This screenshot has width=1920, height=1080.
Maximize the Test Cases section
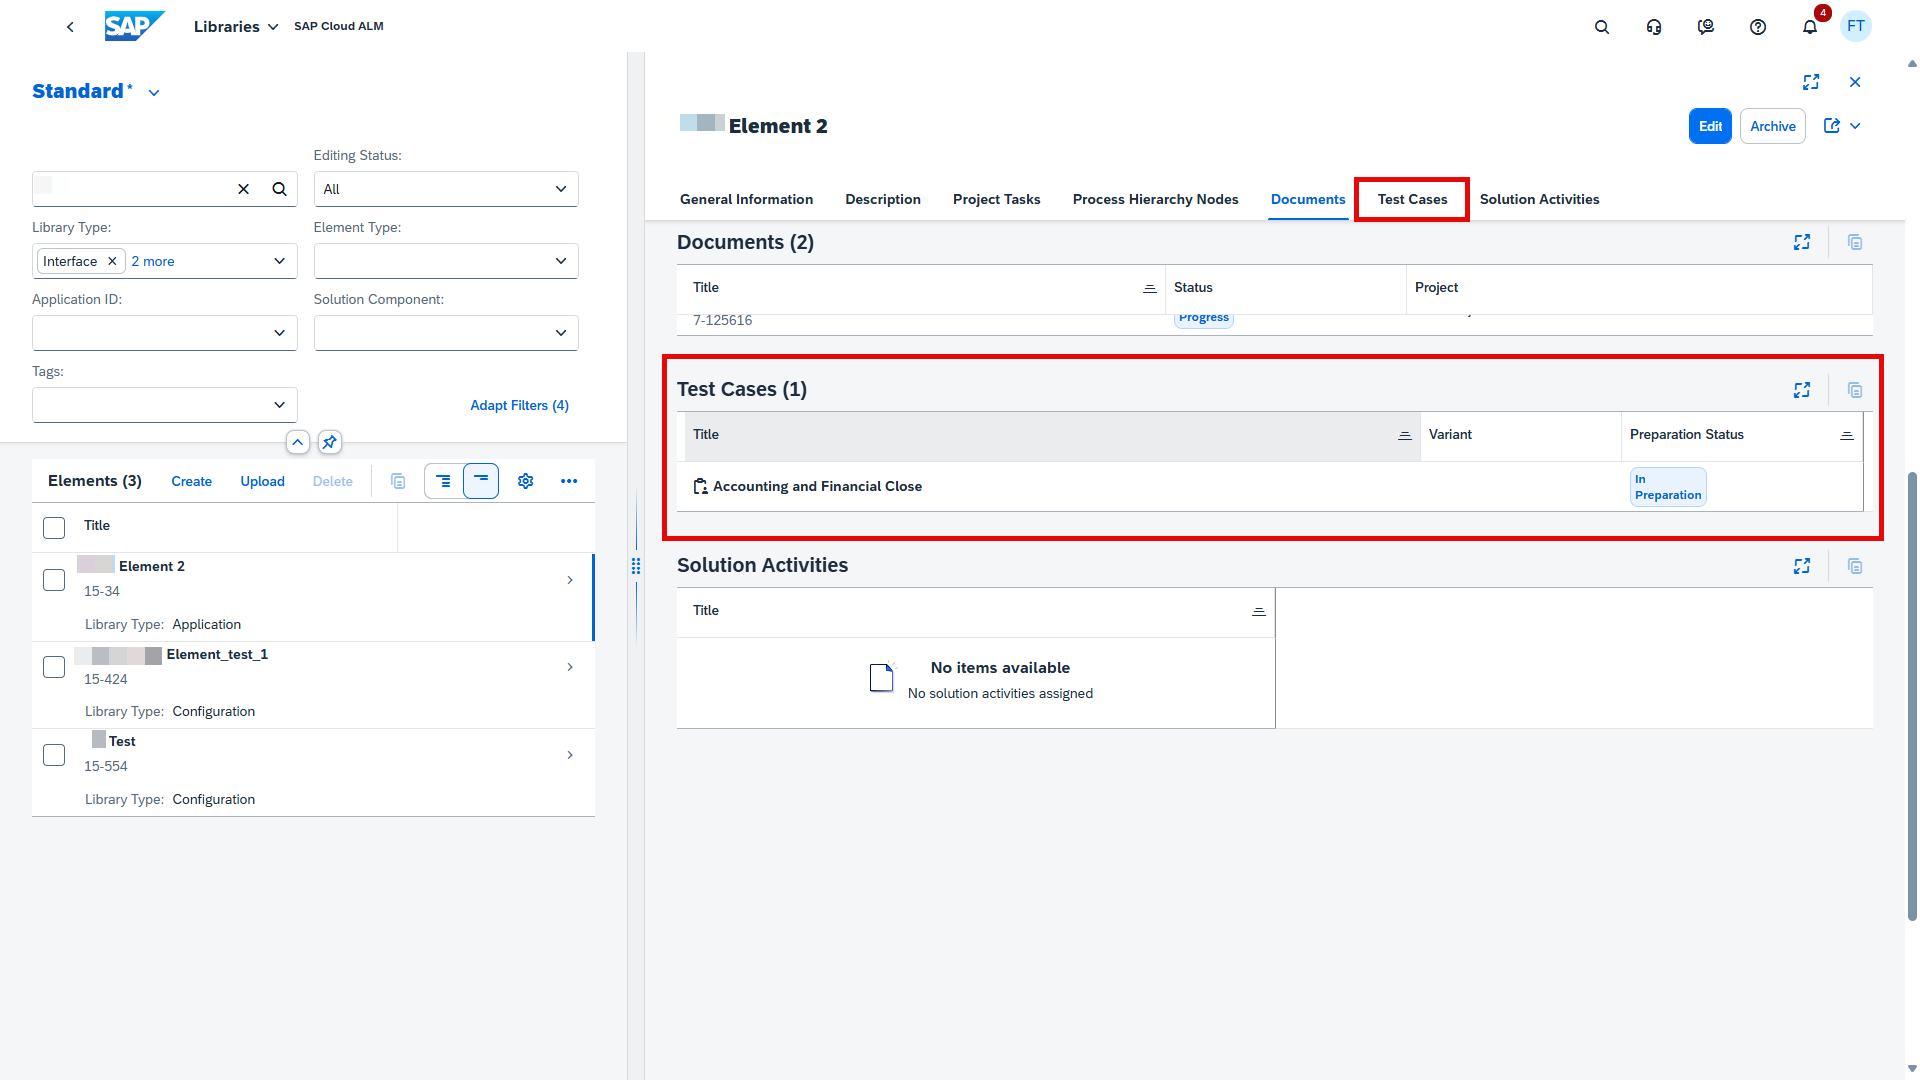pyautogui.click(x=1801, y=390)
